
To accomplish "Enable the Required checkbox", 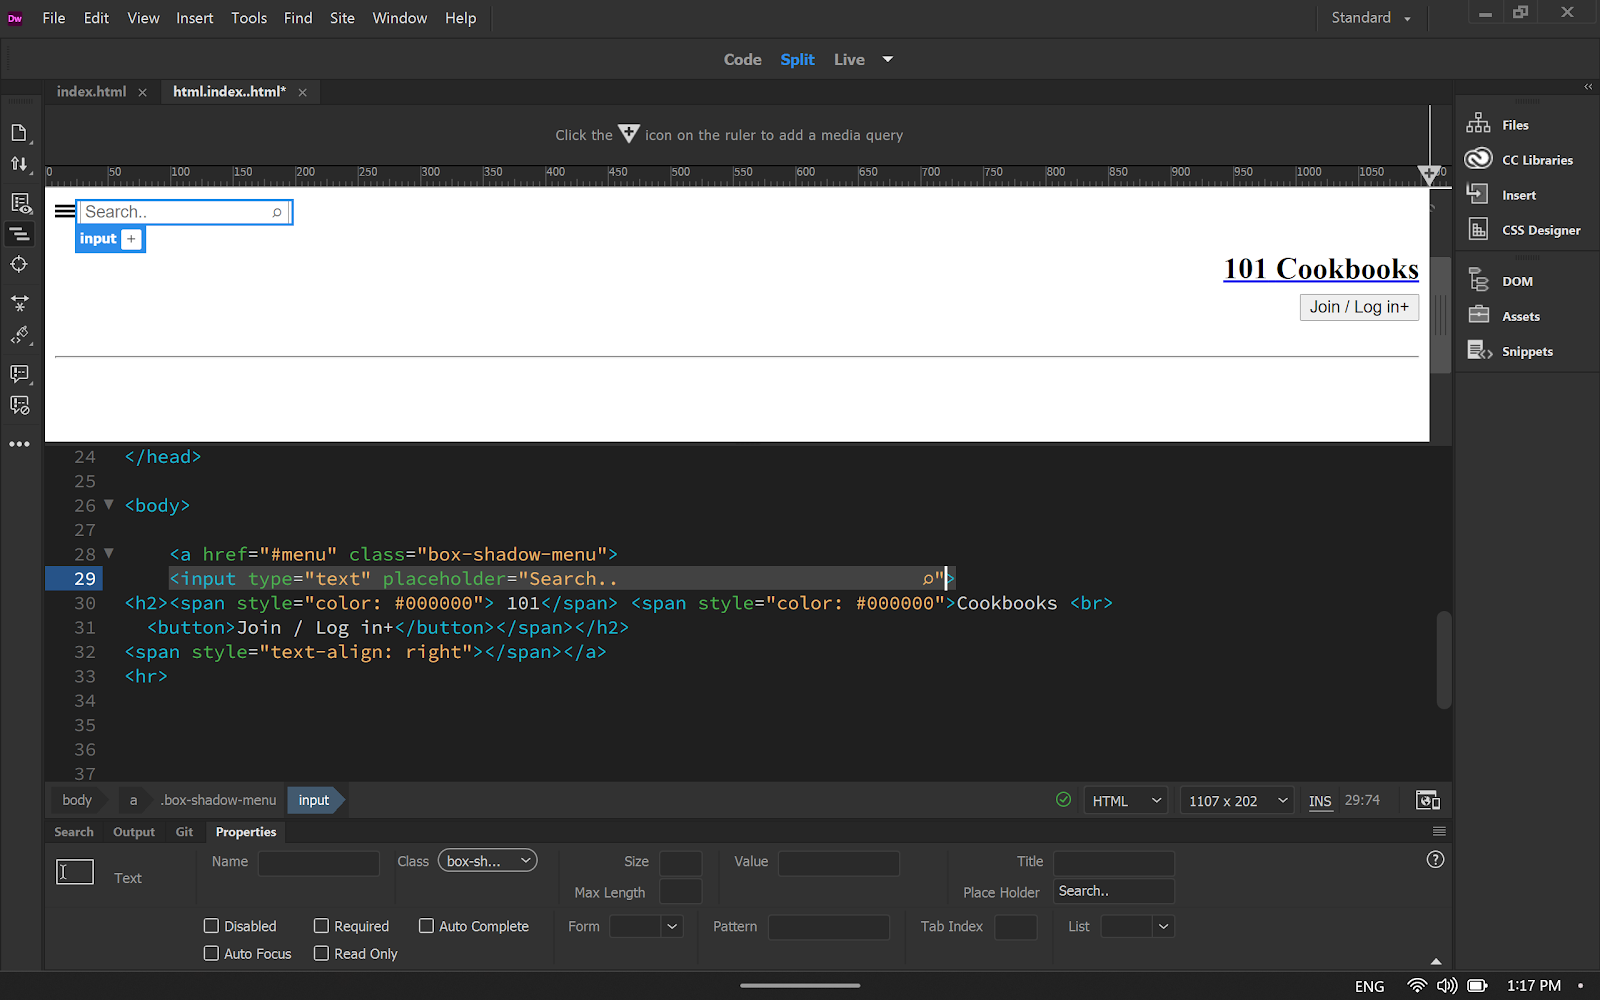I will (x=321, y=926).
